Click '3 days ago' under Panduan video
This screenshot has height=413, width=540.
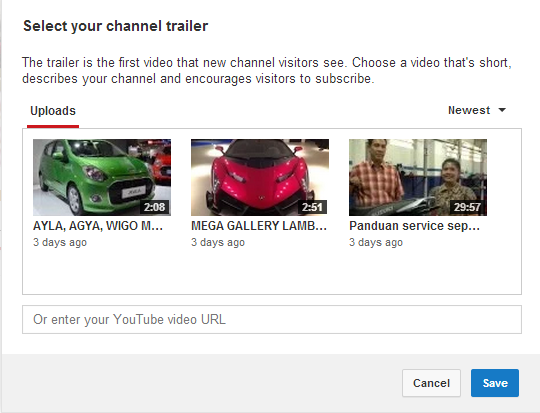(376, 242)
